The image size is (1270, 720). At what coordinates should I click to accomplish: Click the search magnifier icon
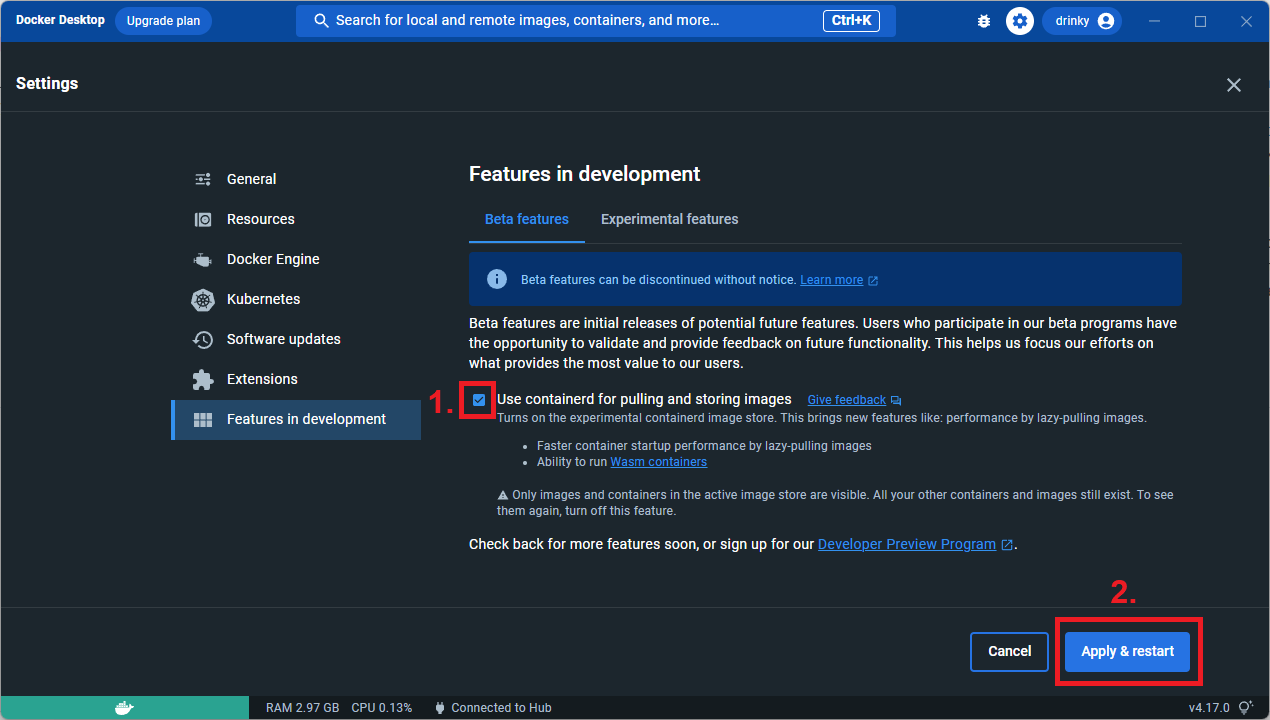[x=322, y=21]
